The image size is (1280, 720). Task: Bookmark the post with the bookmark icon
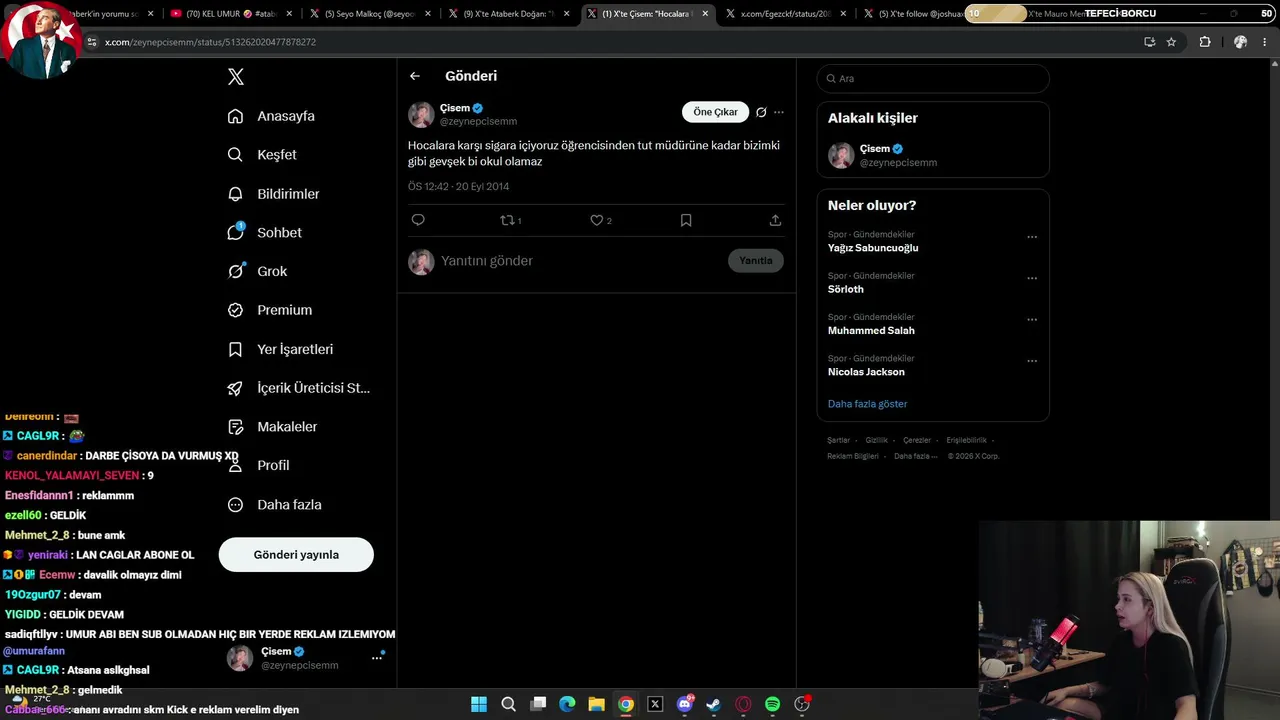point(686,220)
